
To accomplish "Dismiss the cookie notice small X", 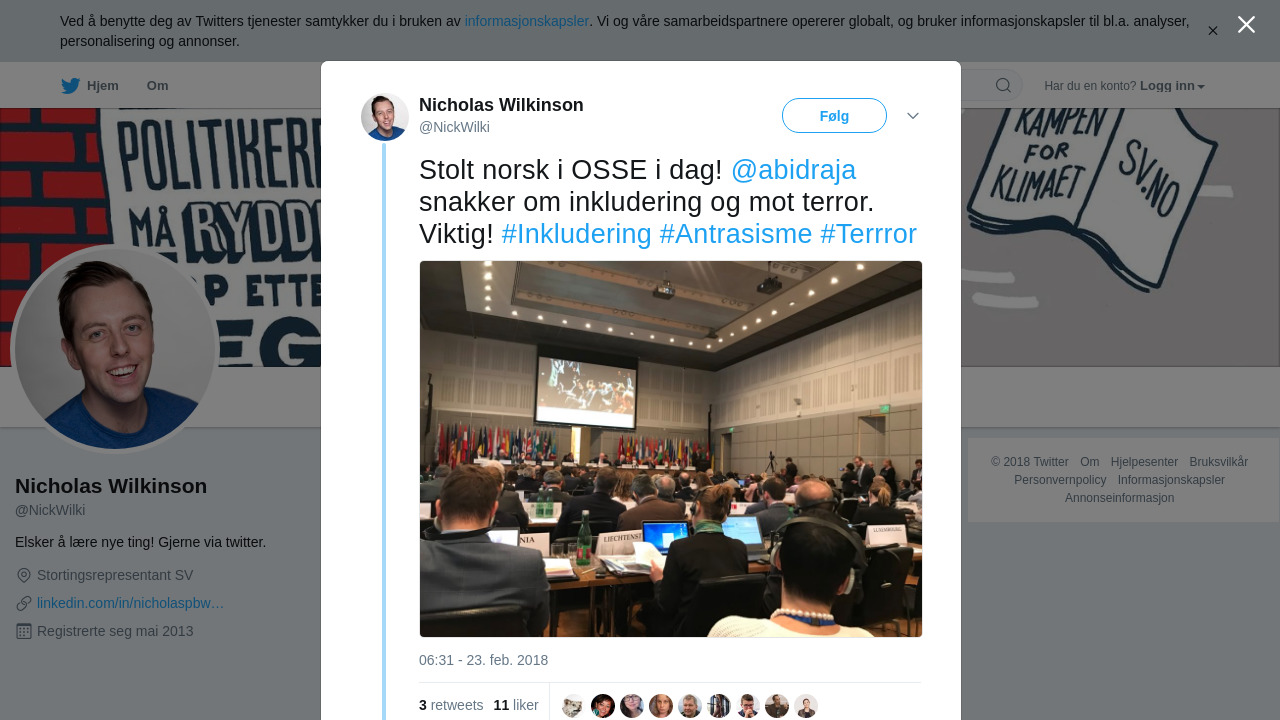I will coord(1213,31).
